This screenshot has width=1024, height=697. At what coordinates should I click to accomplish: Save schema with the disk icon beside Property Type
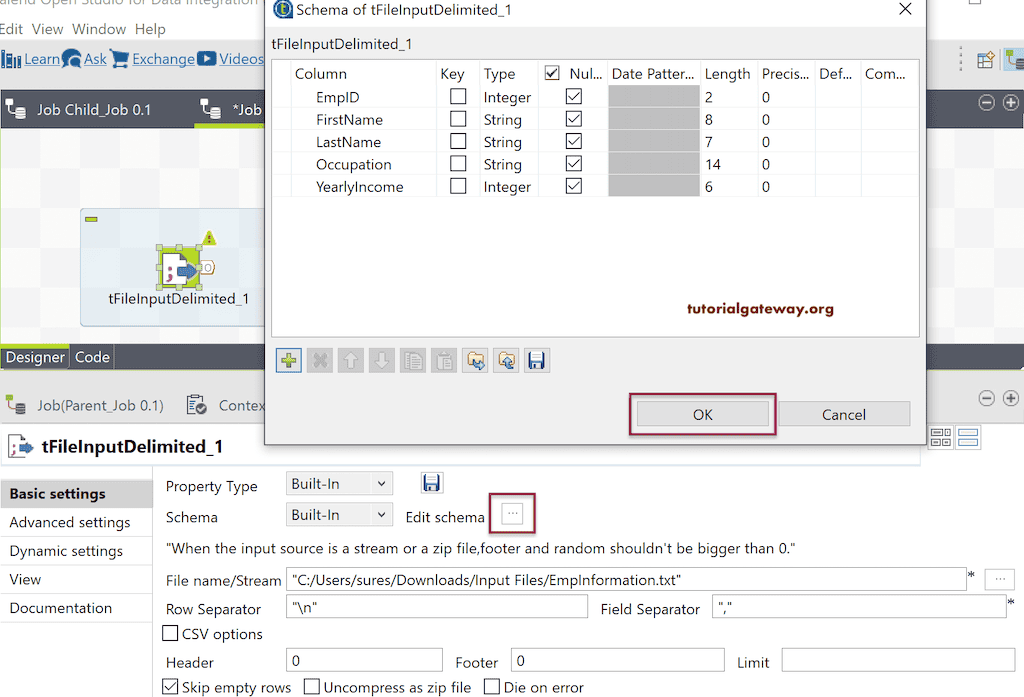click(432, 483)
